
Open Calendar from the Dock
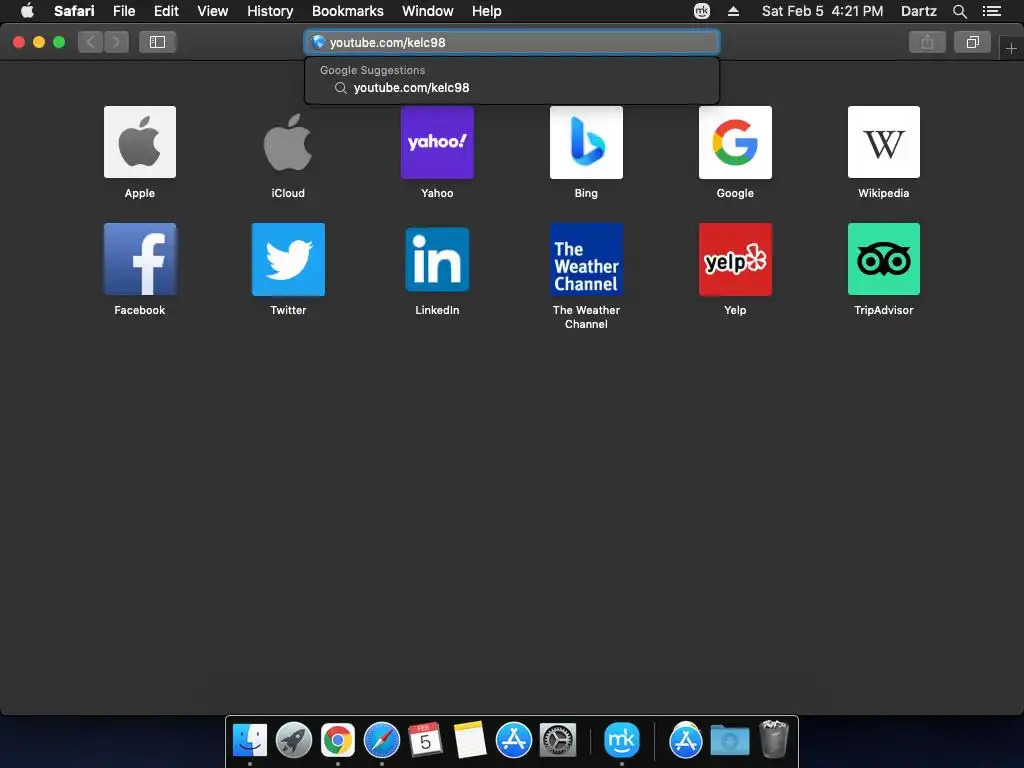point(425,741)
